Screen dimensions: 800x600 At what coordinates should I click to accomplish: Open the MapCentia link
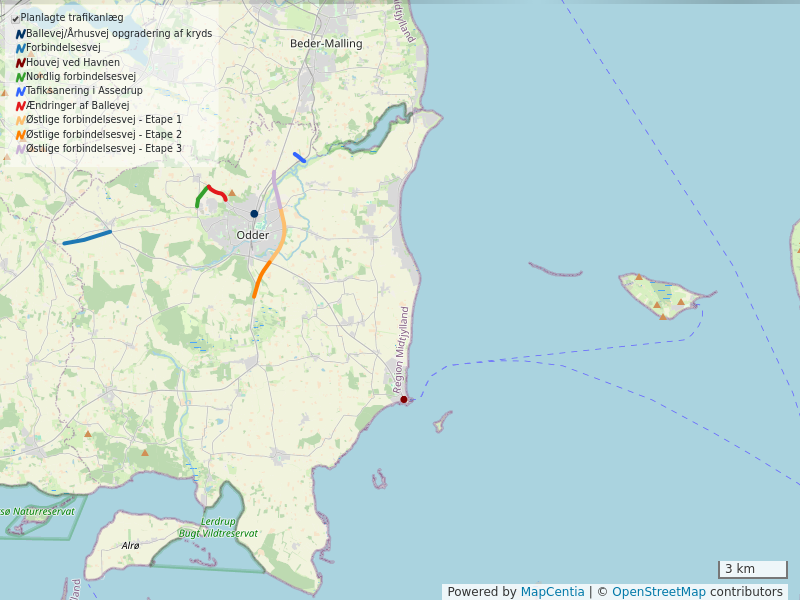click(552, 592)
